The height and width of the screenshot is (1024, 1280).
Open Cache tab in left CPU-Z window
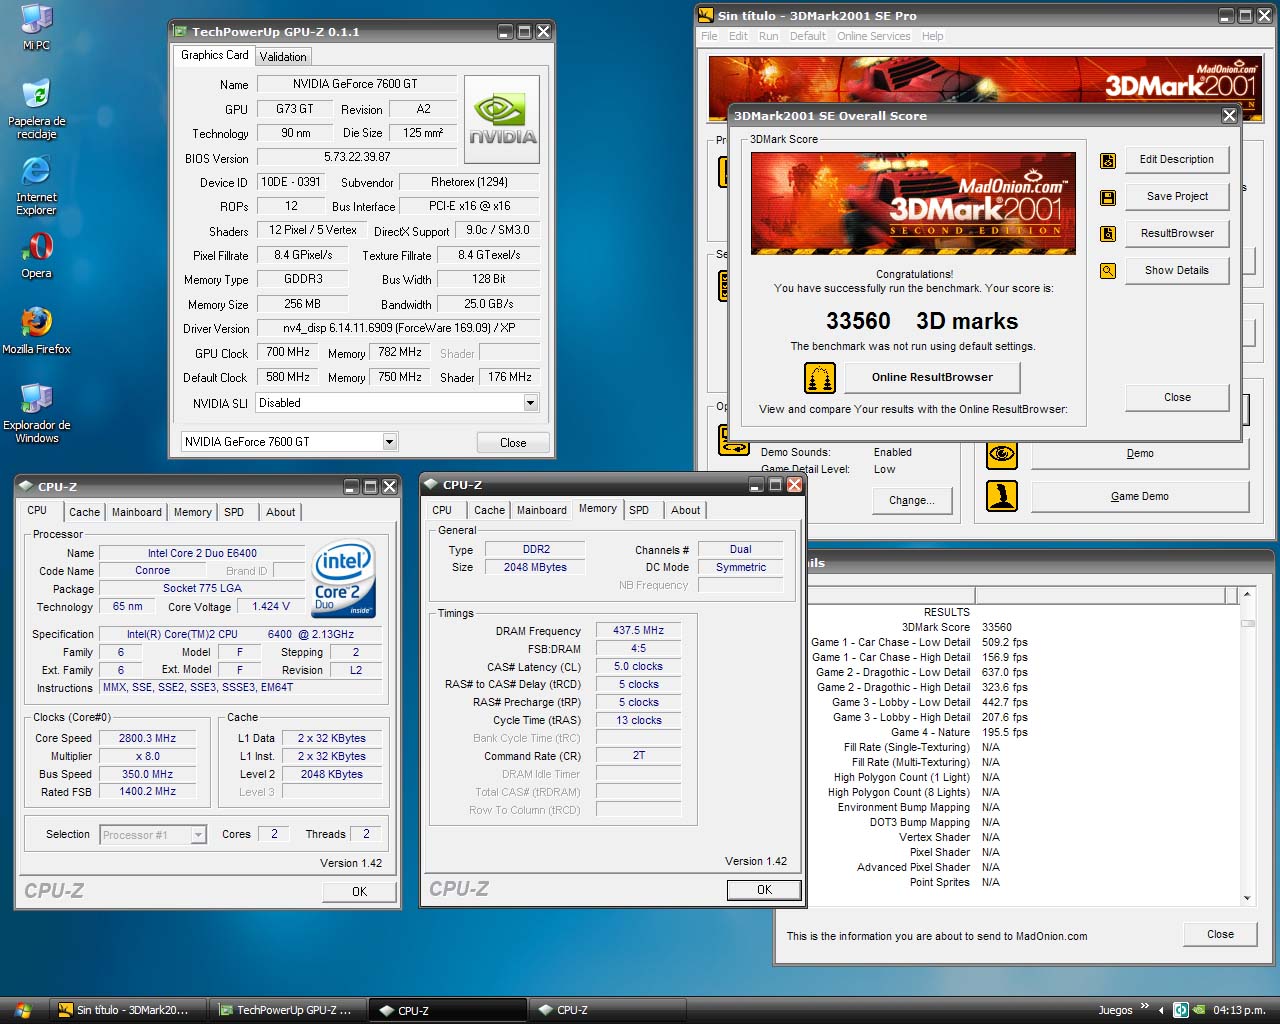[x=84, y=512]
